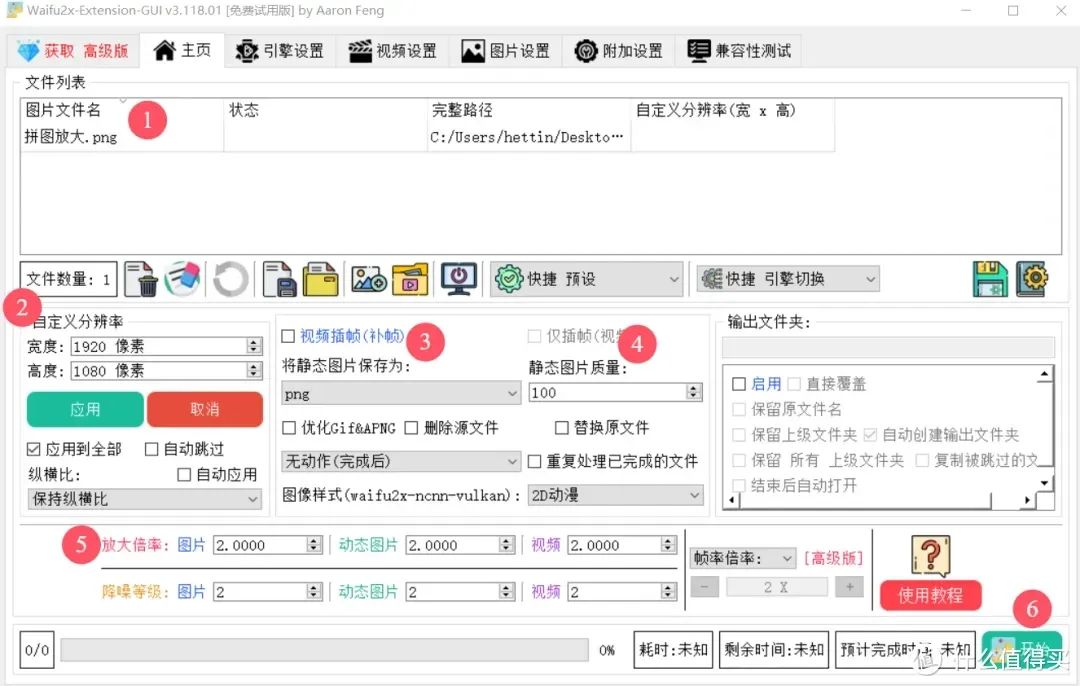Viewport: 1080px width, 686px height.
Task: Click the file with floppy disk icon
Action: click(x=279, y=279)
